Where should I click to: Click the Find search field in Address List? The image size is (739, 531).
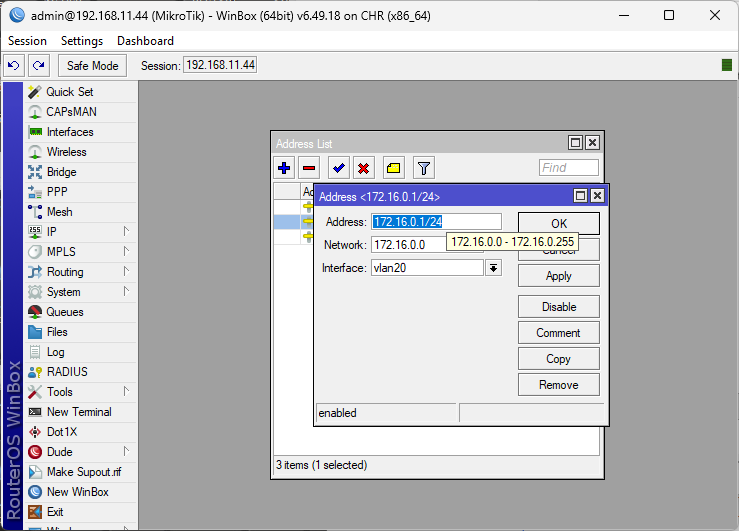click(x=568, y=168)
